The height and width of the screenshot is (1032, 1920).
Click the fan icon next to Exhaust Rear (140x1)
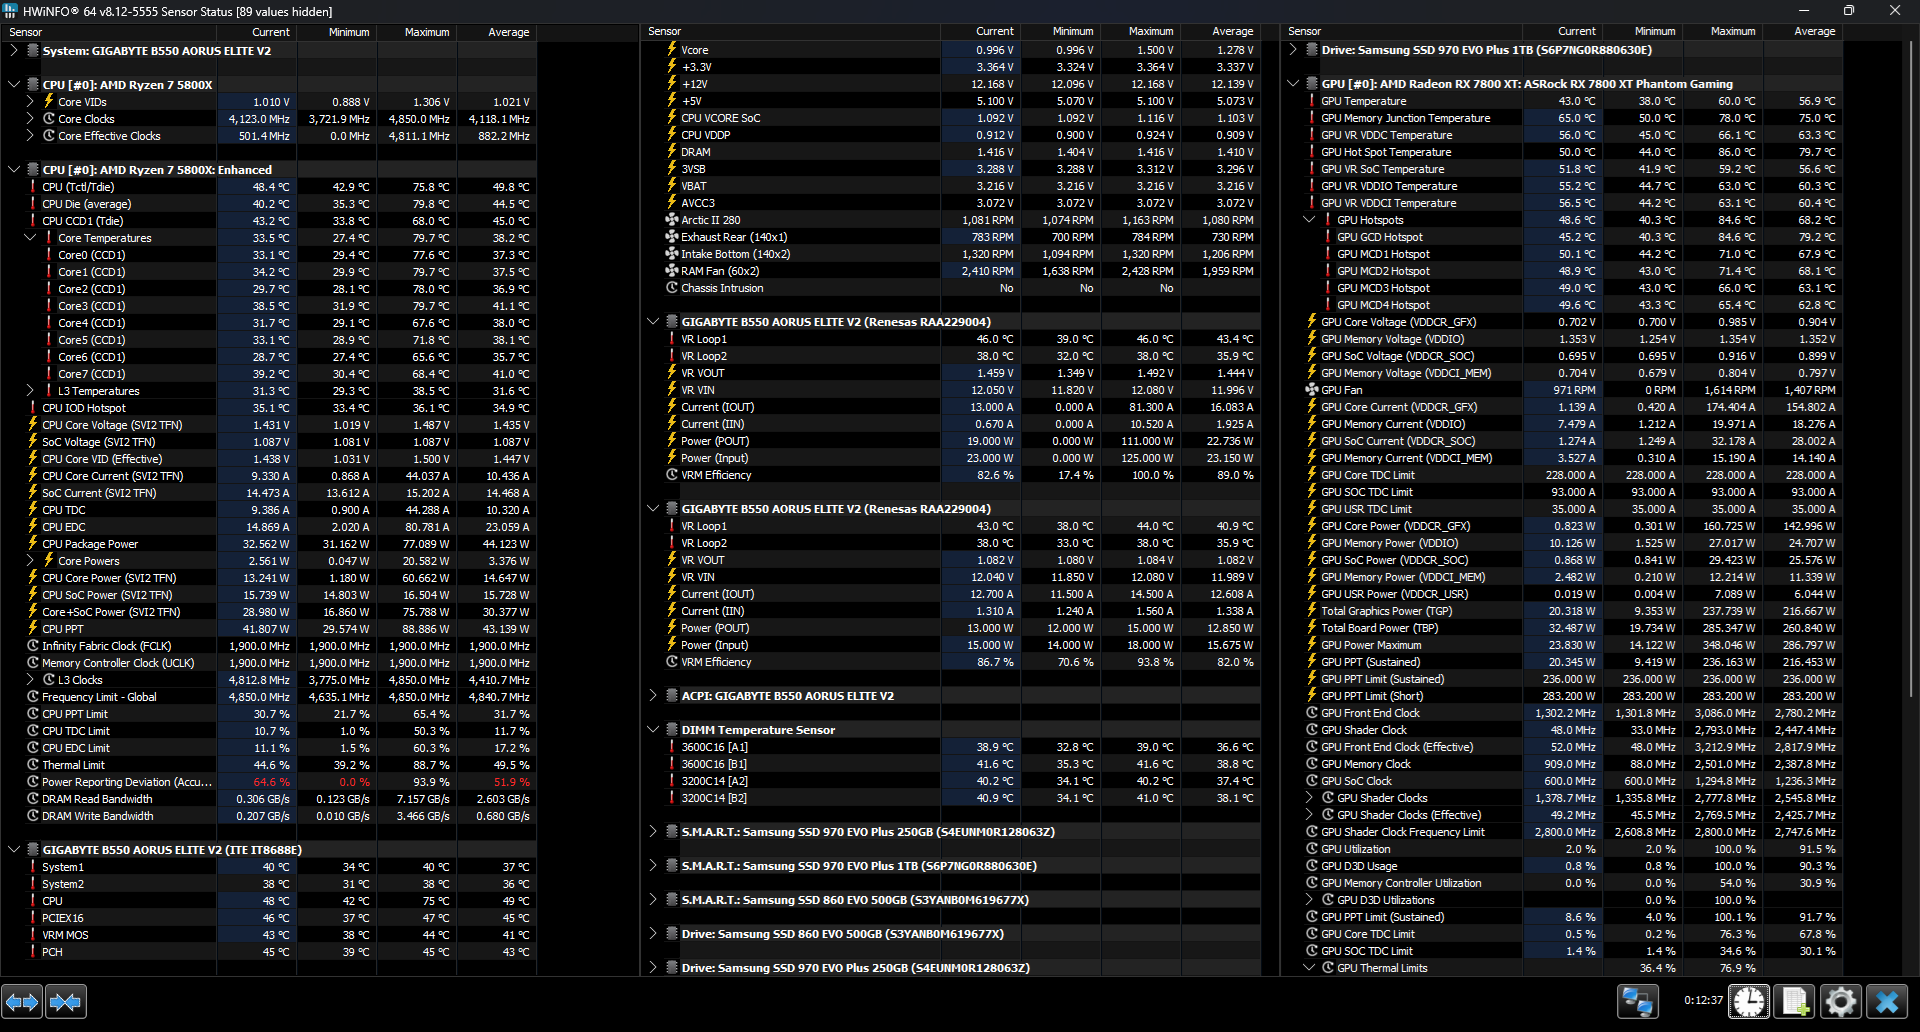point(672,237)
